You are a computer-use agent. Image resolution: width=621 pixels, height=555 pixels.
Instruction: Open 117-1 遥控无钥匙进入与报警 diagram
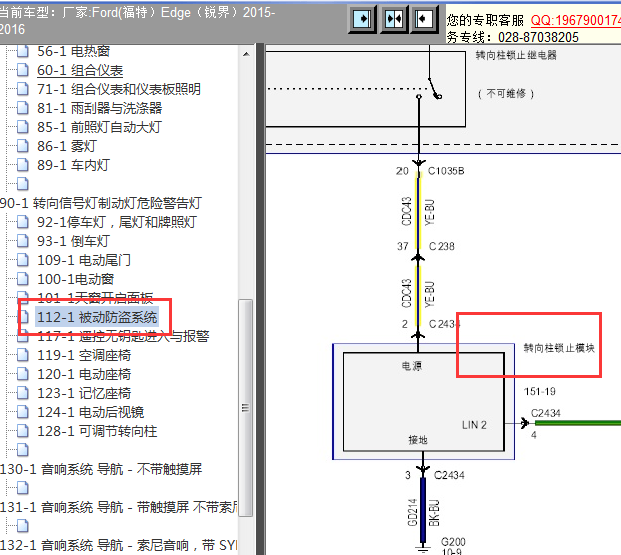click(123, 337)
